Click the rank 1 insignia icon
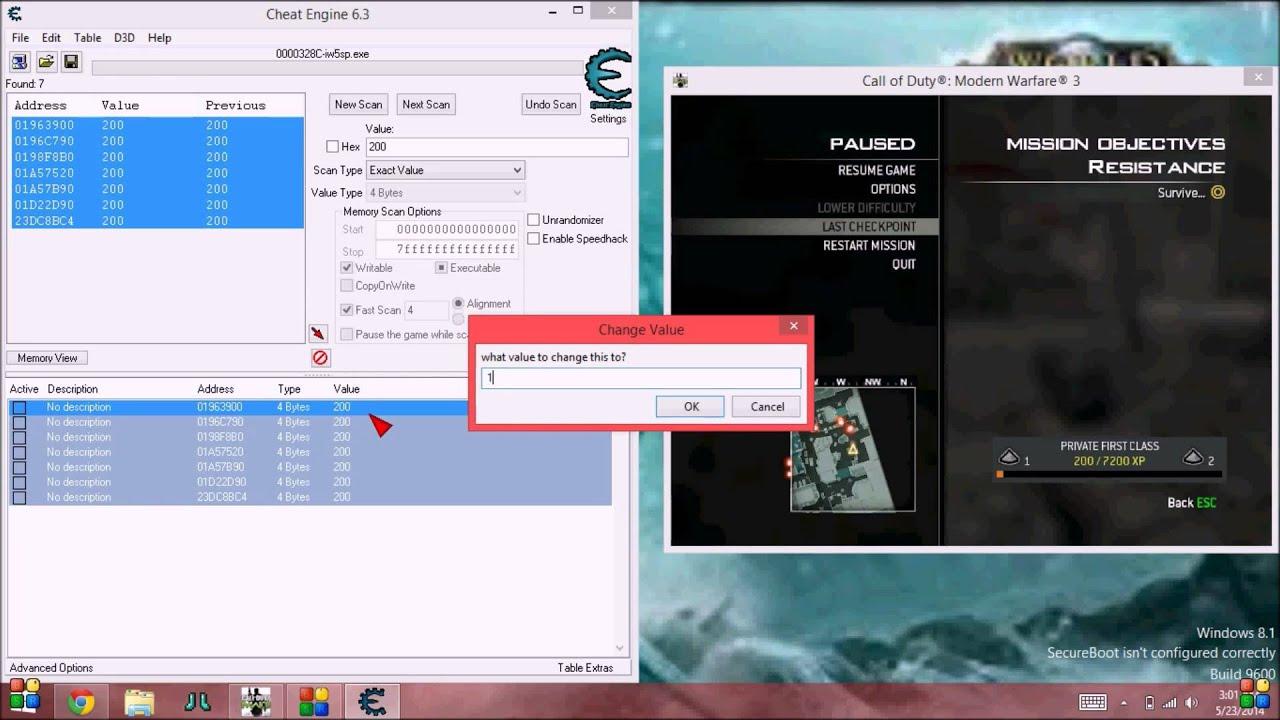The height and width of the screenshot is (720, 1280). (1009, 458)
